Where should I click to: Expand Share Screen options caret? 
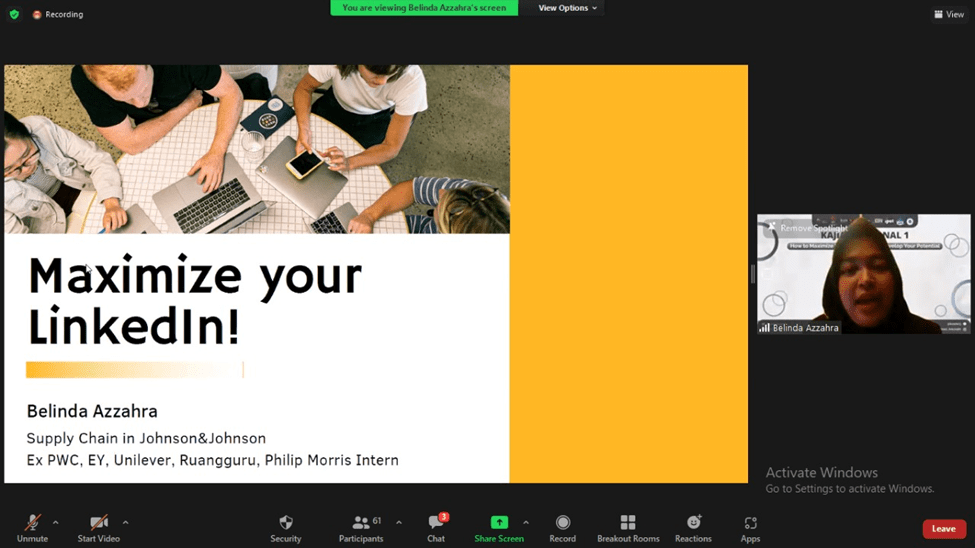point(526,522)
